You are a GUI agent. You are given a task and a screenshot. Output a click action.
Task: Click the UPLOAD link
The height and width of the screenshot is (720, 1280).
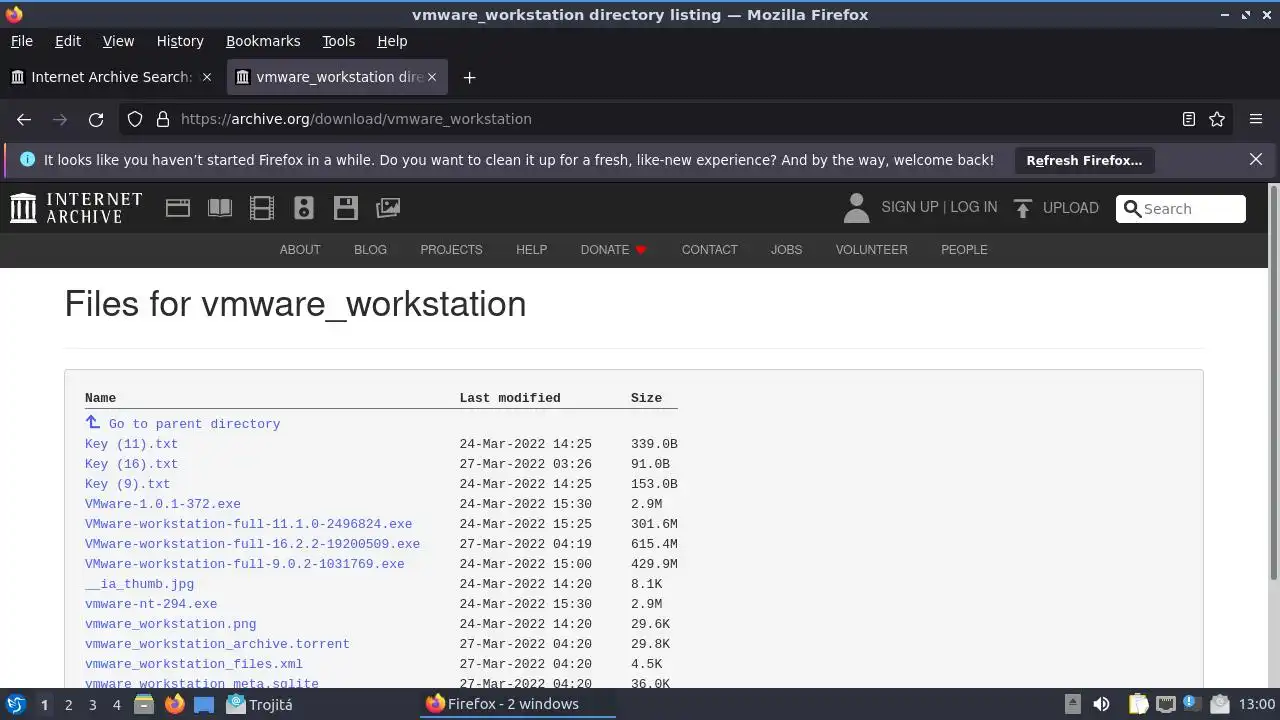point(1070,208)
